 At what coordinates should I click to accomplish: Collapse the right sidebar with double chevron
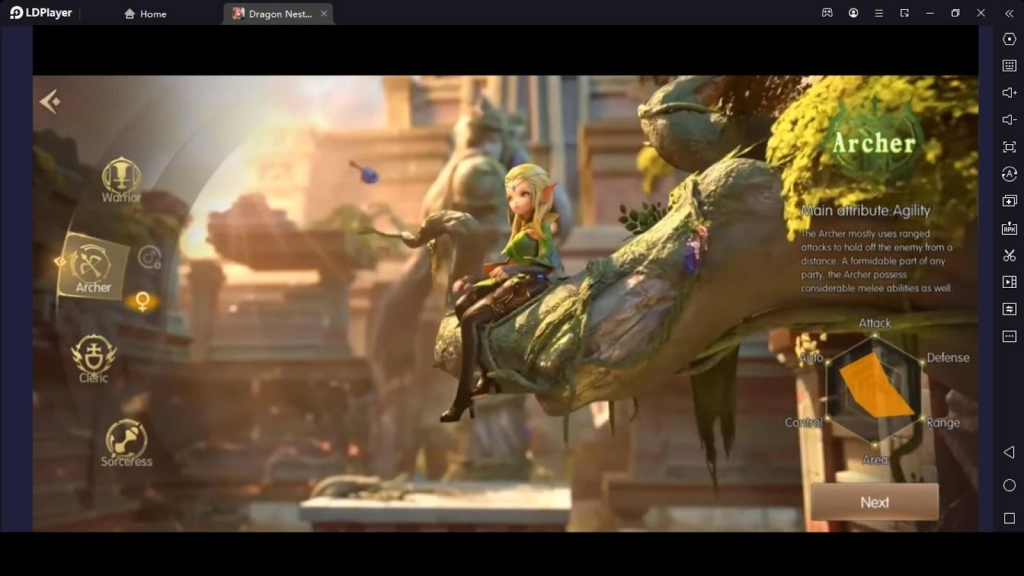[x=1009, y=13]
